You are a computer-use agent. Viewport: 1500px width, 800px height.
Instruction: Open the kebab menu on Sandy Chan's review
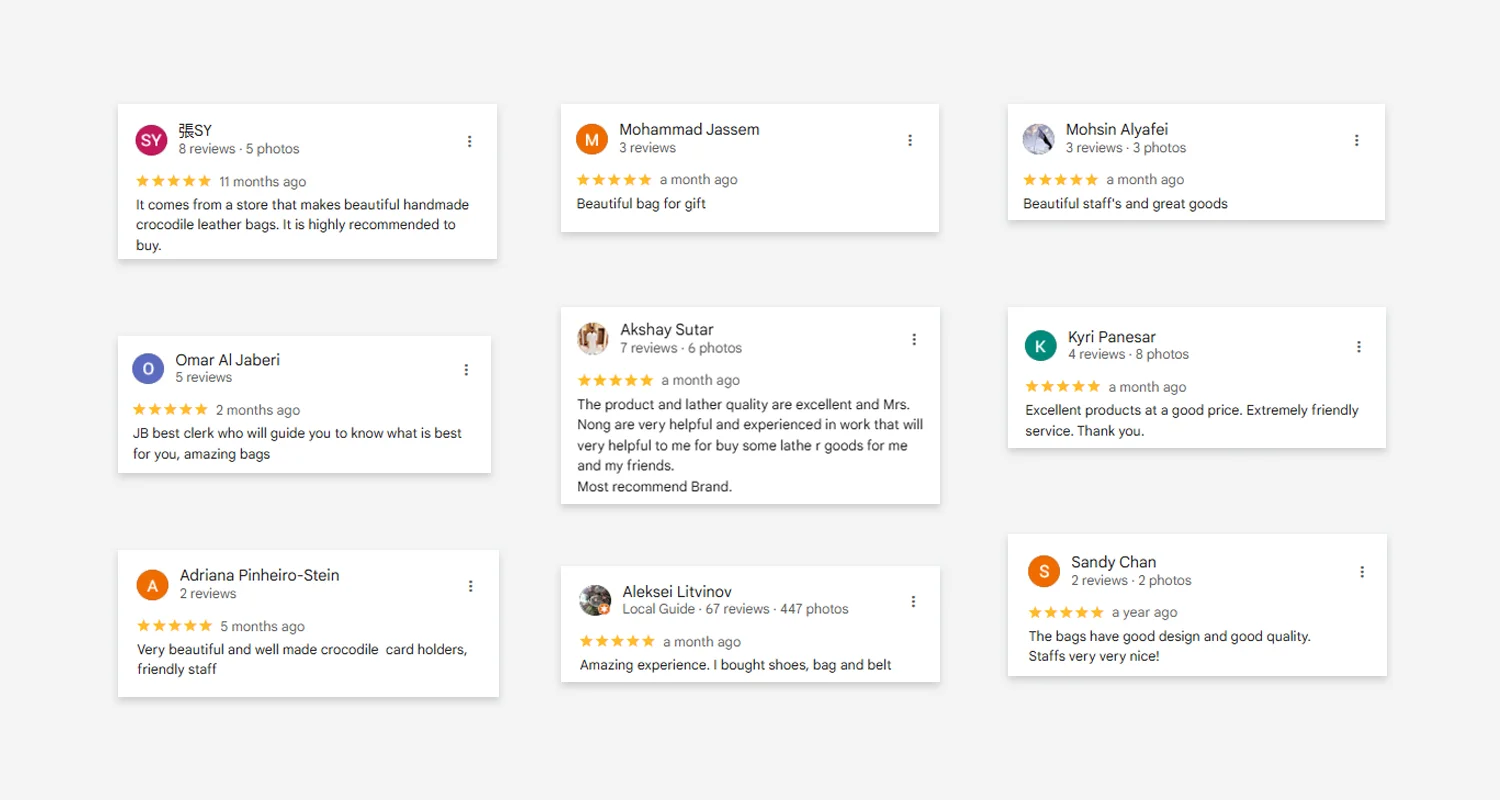tap(1362, 572)
